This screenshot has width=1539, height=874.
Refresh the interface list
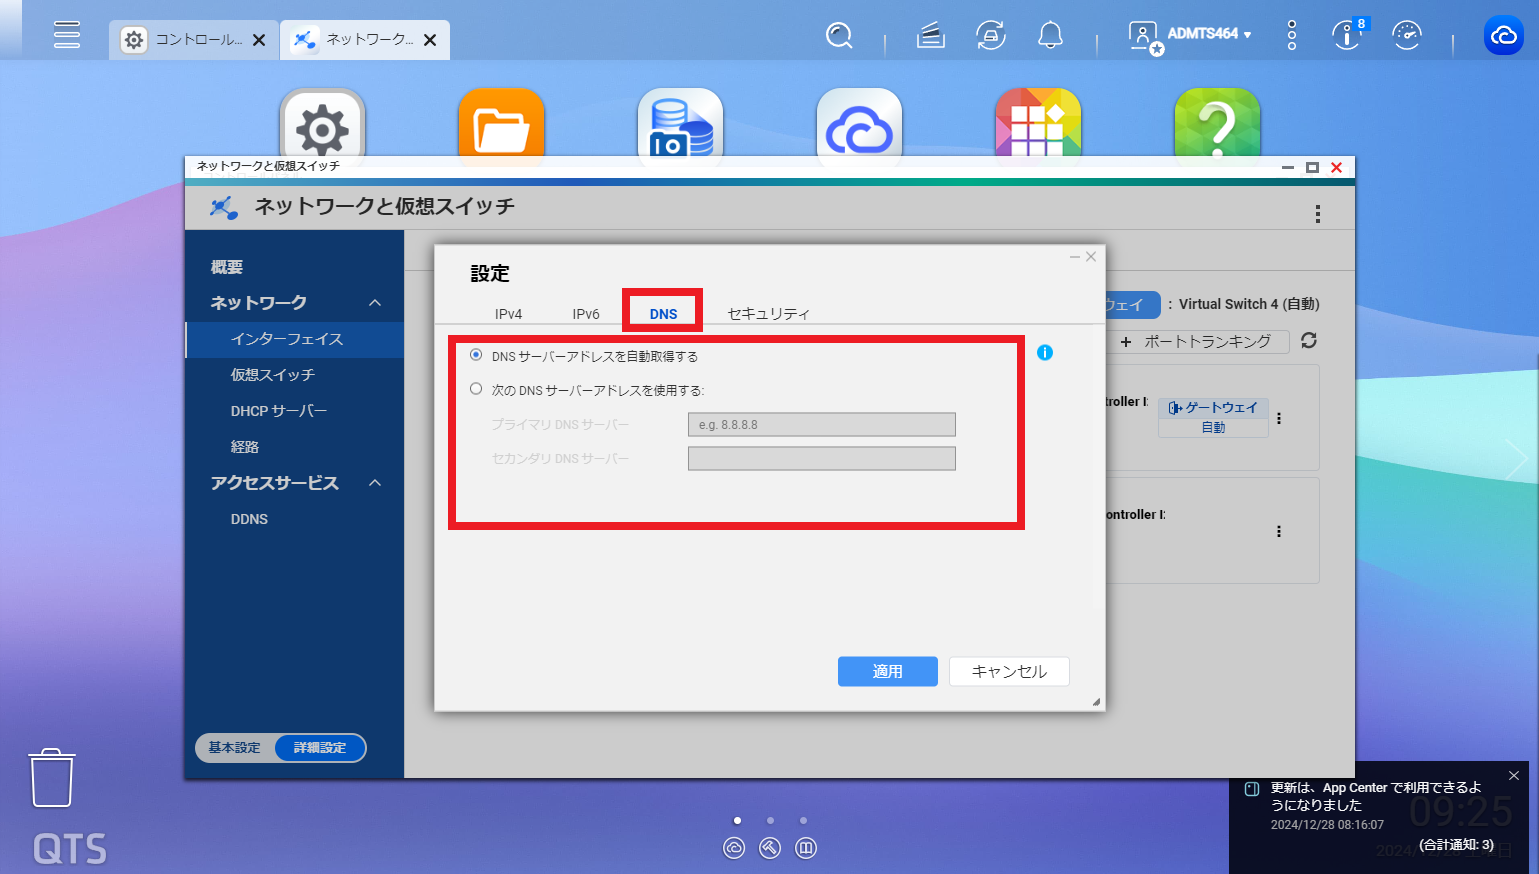[1308, 341]
